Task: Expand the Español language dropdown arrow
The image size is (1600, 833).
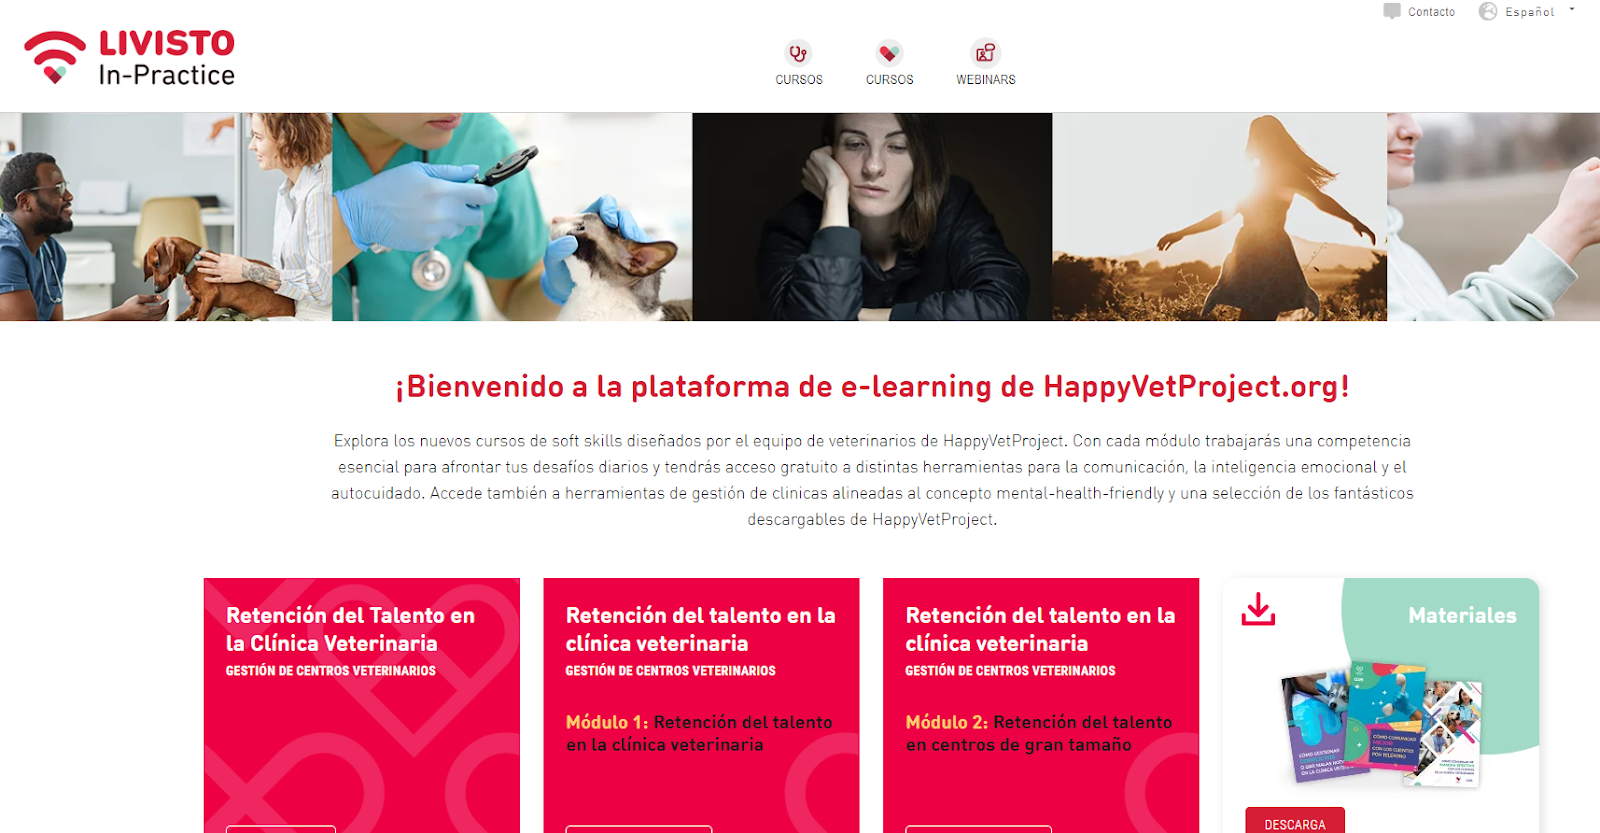Action: pyautogui.click(x=1572, y=9)
